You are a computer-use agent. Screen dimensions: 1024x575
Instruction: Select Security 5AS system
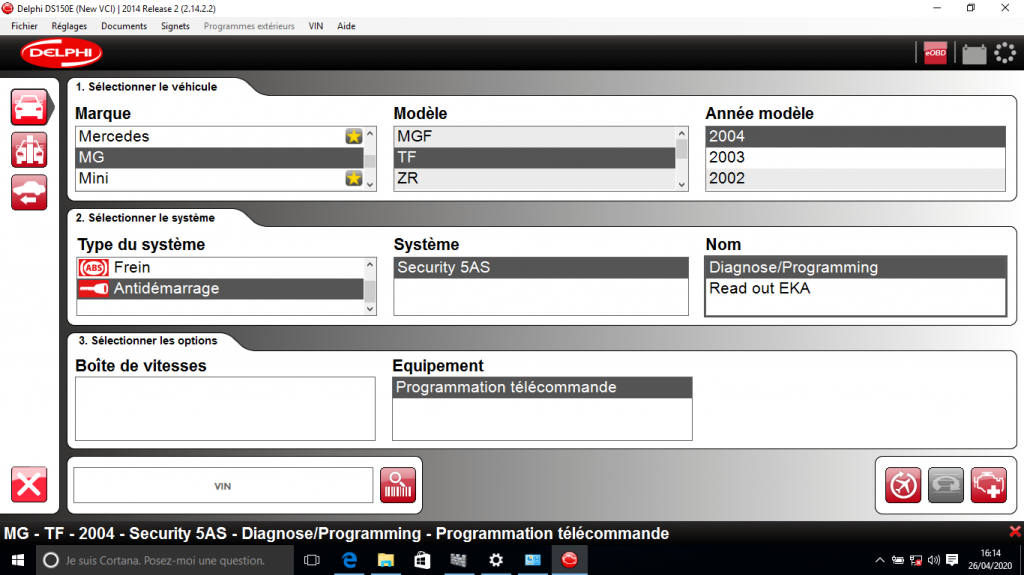coord(541,267)
